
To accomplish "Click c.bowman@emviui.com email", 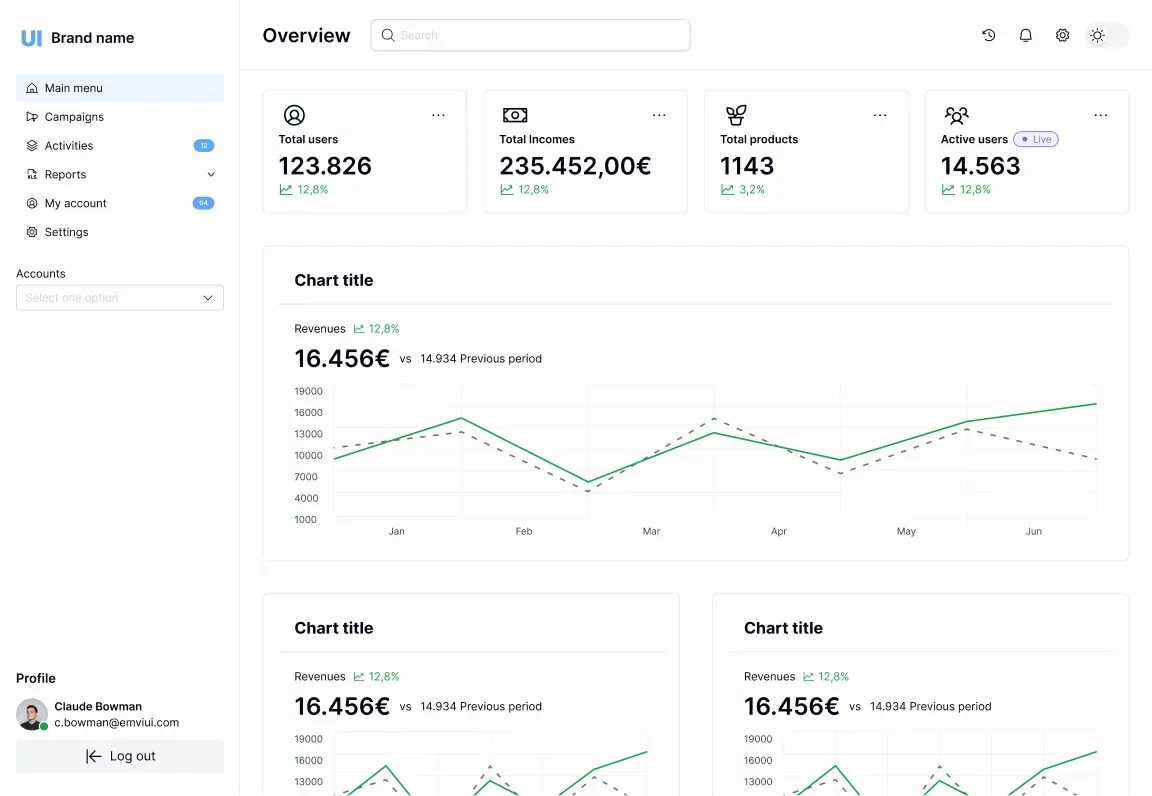I will 117,723.
